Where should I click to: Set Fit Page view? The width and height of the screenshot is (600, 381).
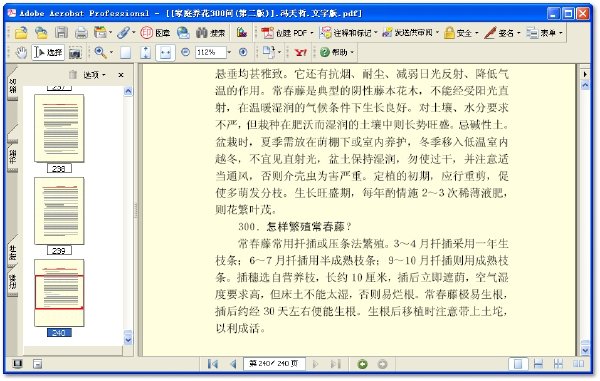pos(145,52)
